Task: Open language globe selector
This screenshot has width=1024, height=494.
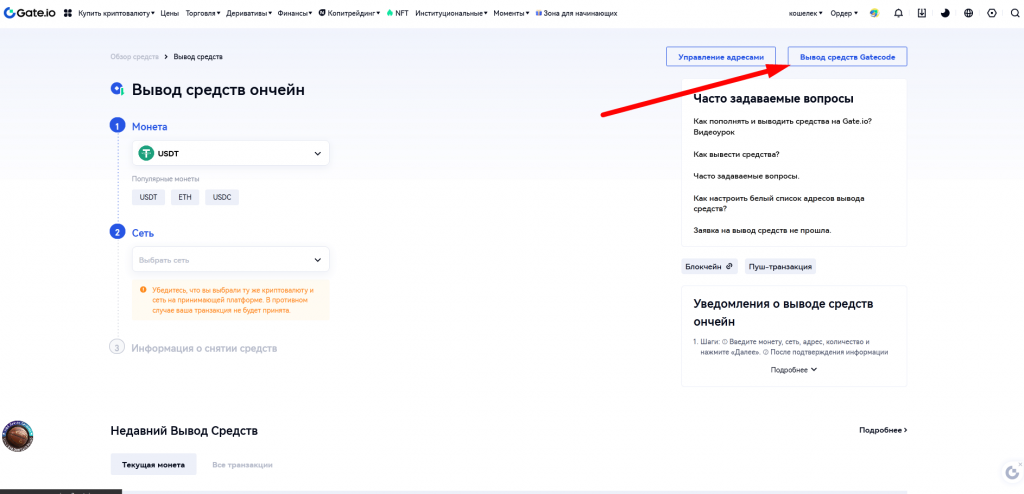Action: pos(968,13)
